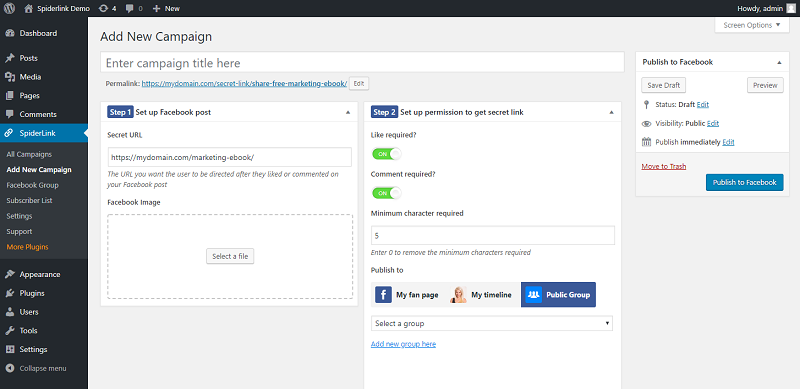Collapse the Step 2 panel arrow
Screen dimensions: 800x389
[611, 112]
